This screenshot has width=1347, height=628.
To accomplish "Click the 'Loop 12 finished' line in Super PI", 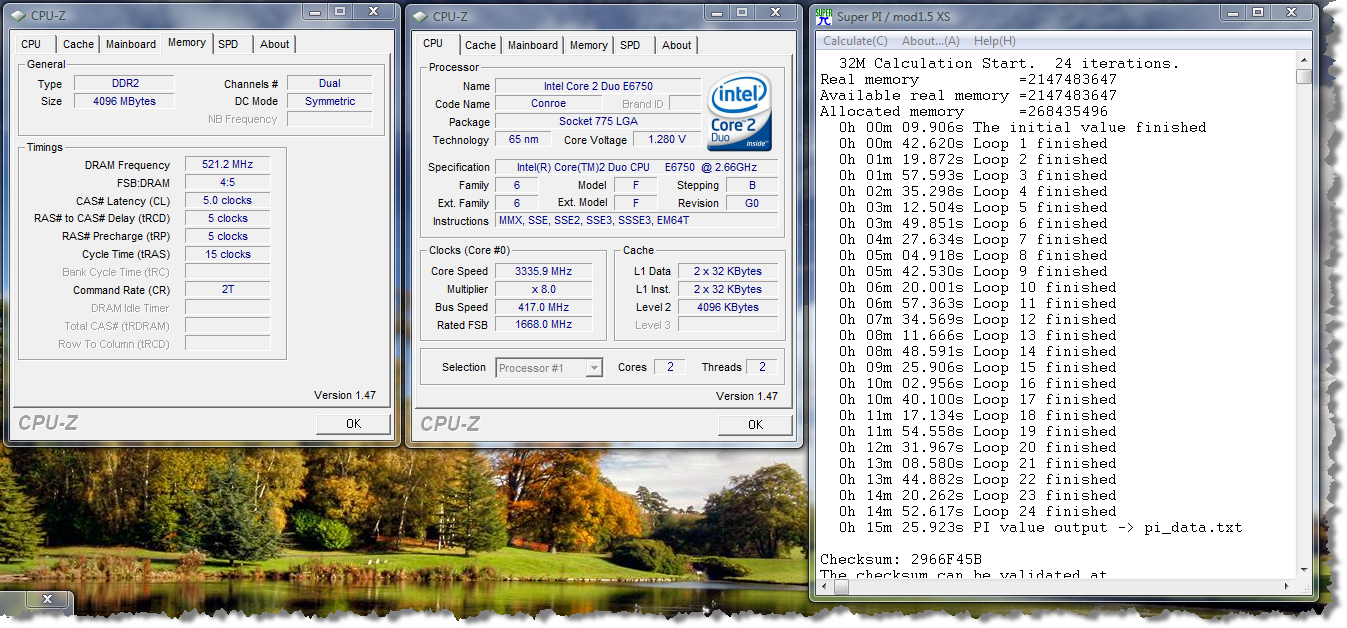I will [978, 319].
